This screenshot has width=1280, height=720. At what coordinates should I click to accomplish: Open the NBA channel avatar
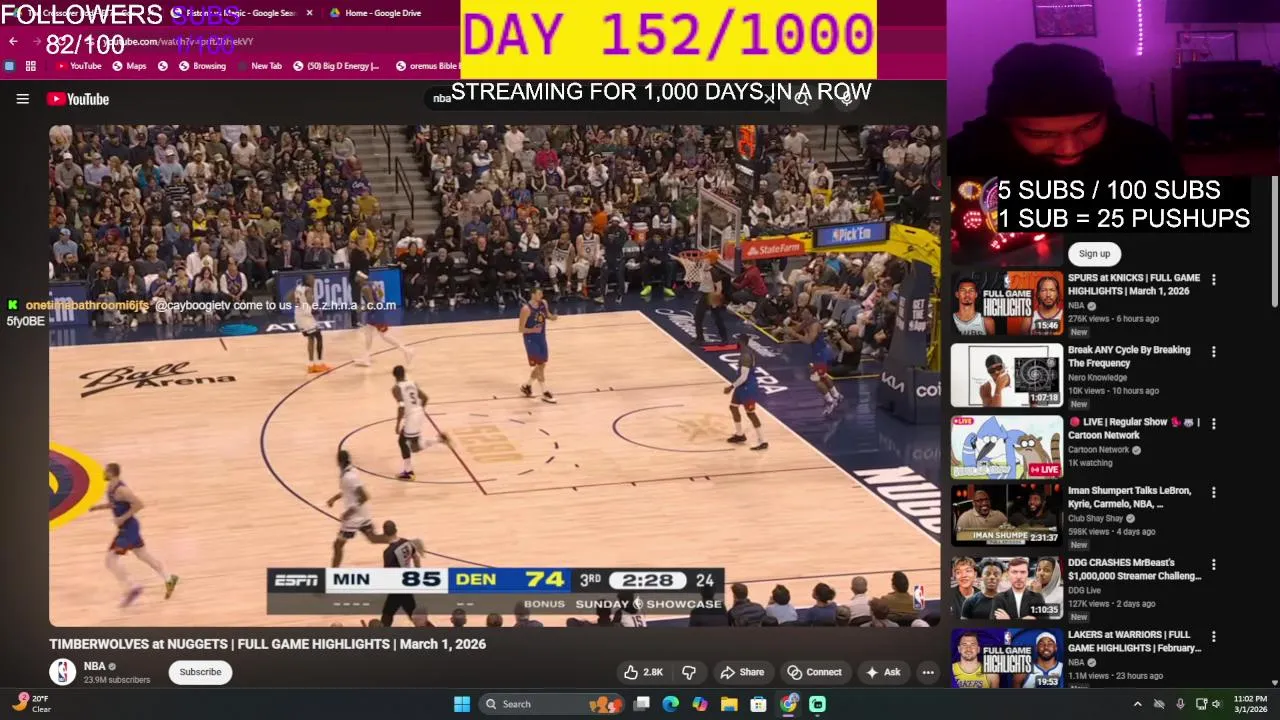63,672
